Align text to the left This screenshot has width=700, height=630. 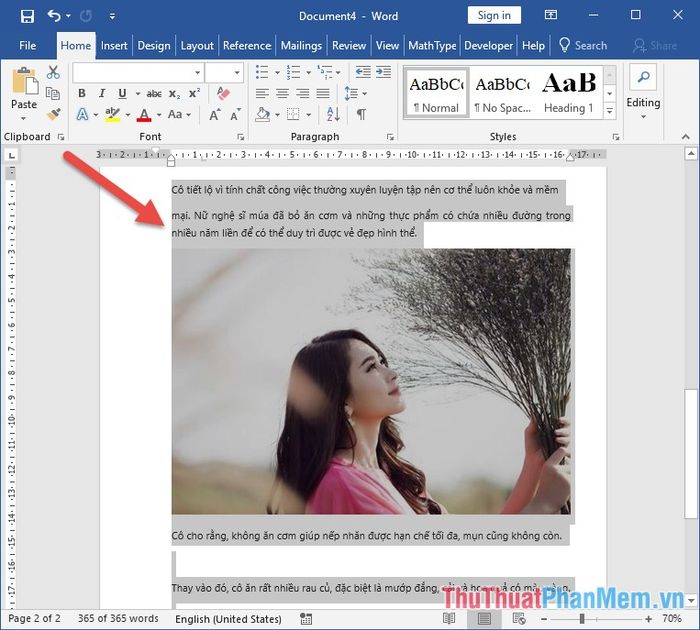pyautogui.click(x=262, y=93)
